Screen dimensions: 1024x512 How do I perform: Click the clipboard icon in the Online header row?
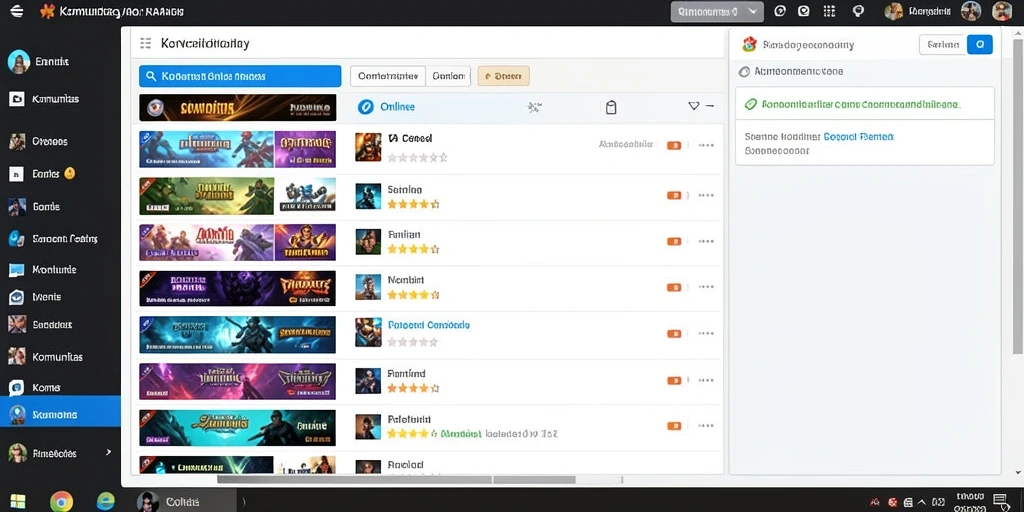(611, 108)
